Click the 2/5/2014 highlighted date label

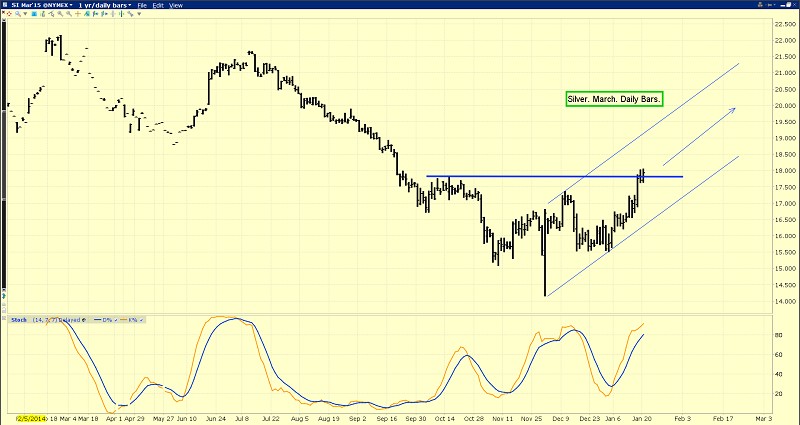(31, 418)
